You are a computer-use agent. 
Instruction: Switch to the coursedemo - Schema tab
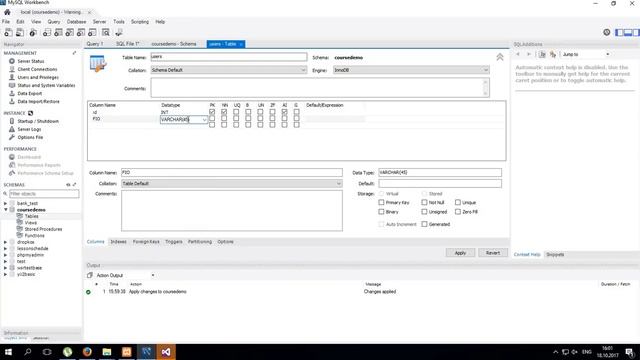pos(174,44)
